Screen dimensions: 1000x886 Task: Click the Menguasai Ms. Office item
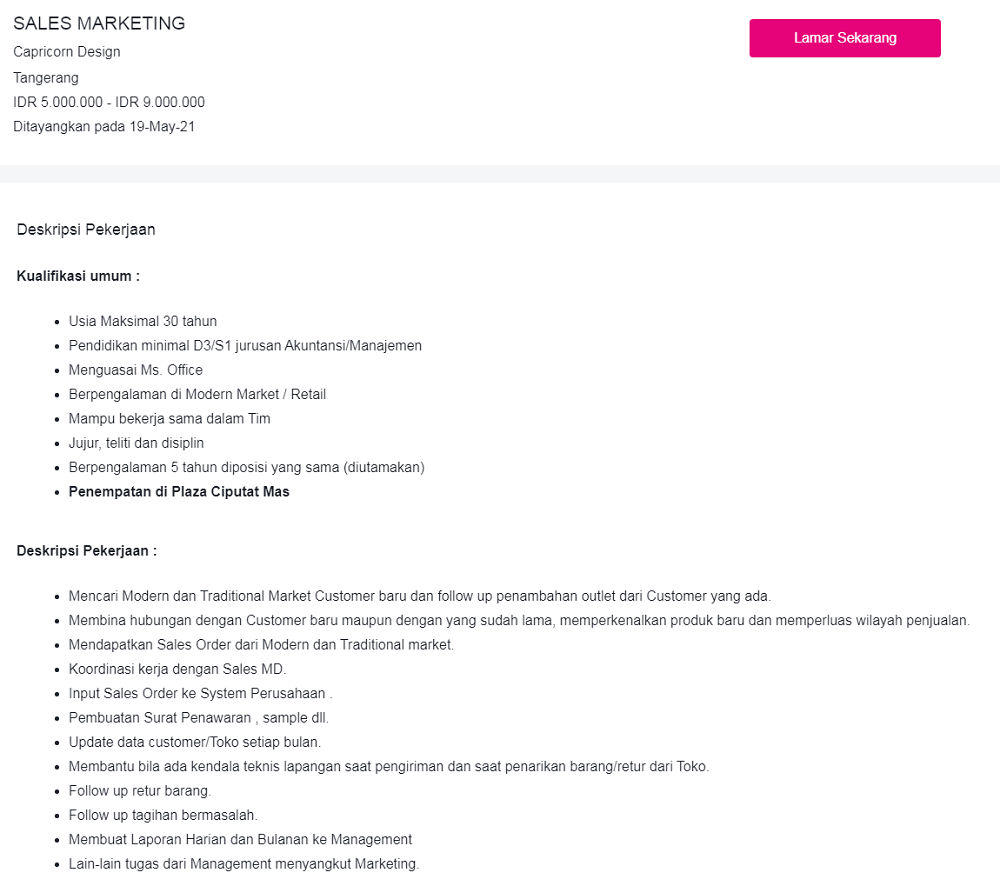pos(136,370)
